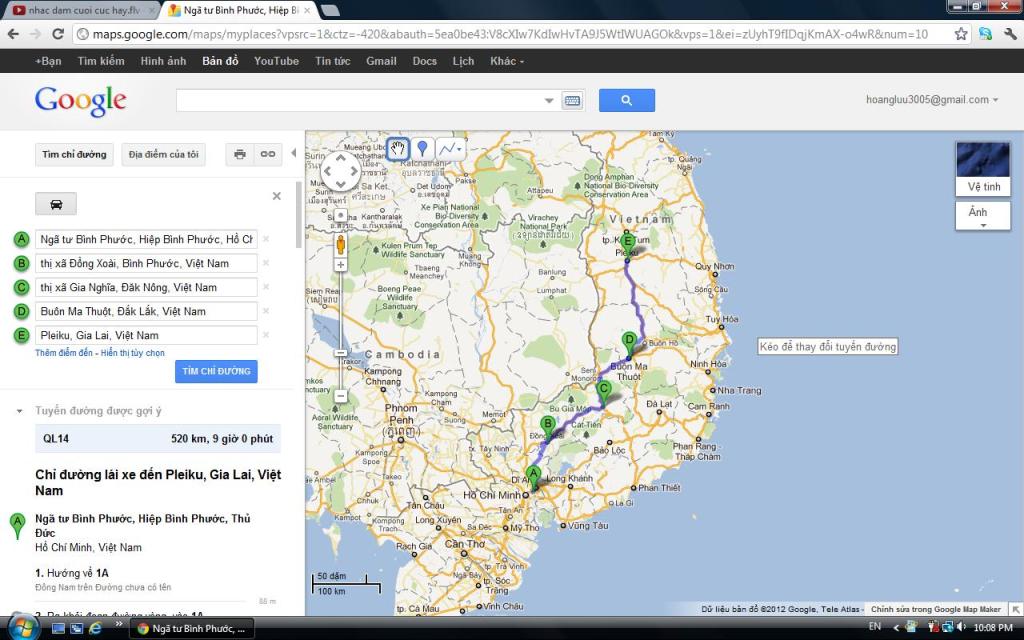Open the hoangluu3005@gmail.com account dropdown
1024x640 pixels.
click(x=932, y=100)
